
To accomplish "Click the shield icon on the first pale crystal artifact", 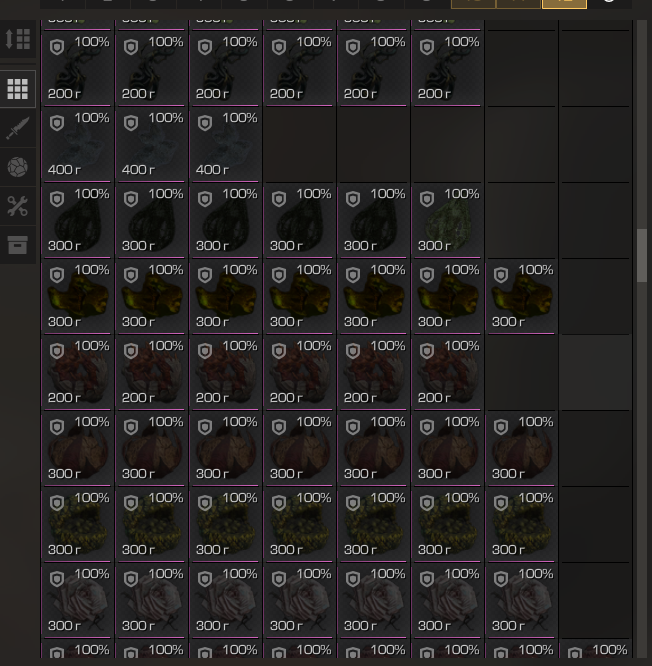I will tap(57, 123).
